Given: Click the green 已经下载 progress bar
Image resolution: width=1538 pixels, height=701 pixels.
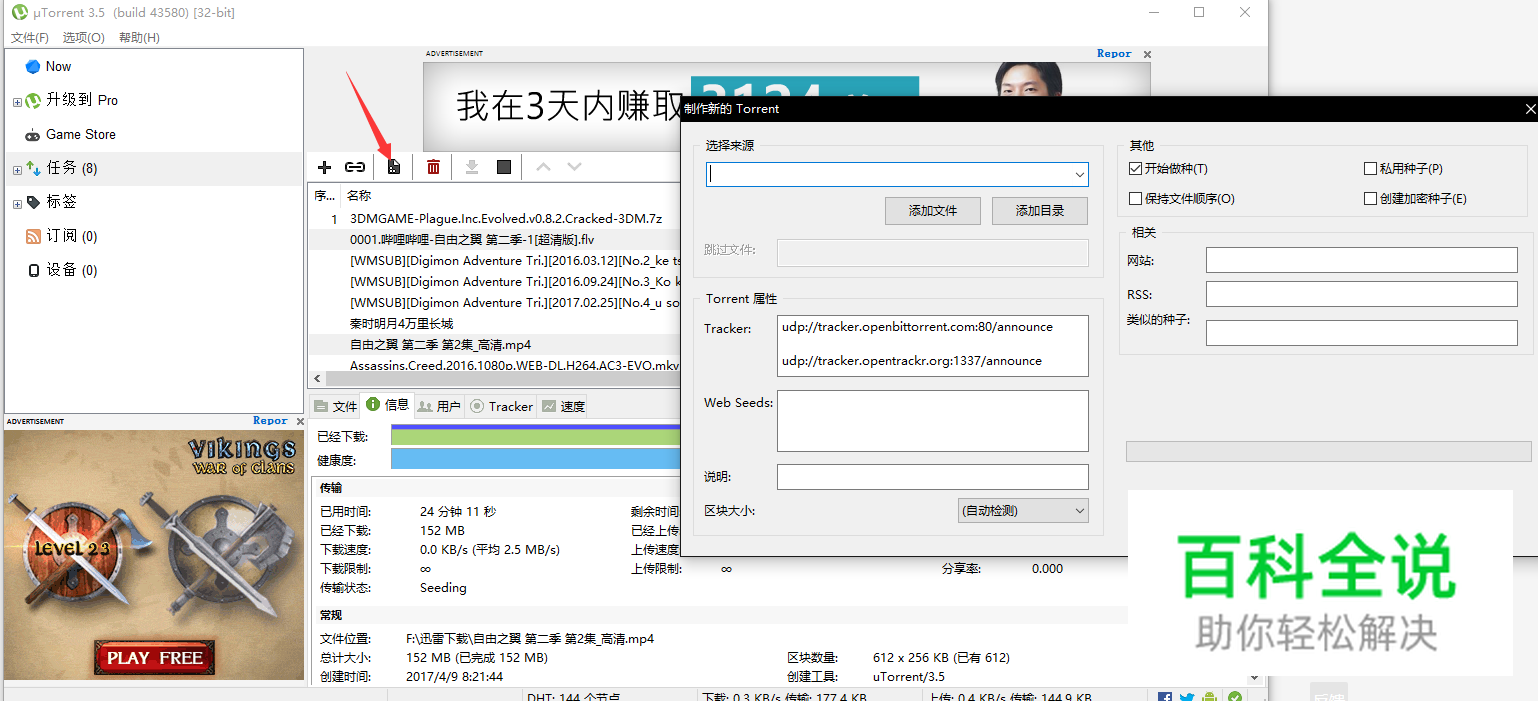Looking at the screenshot, I should point(535,436).
